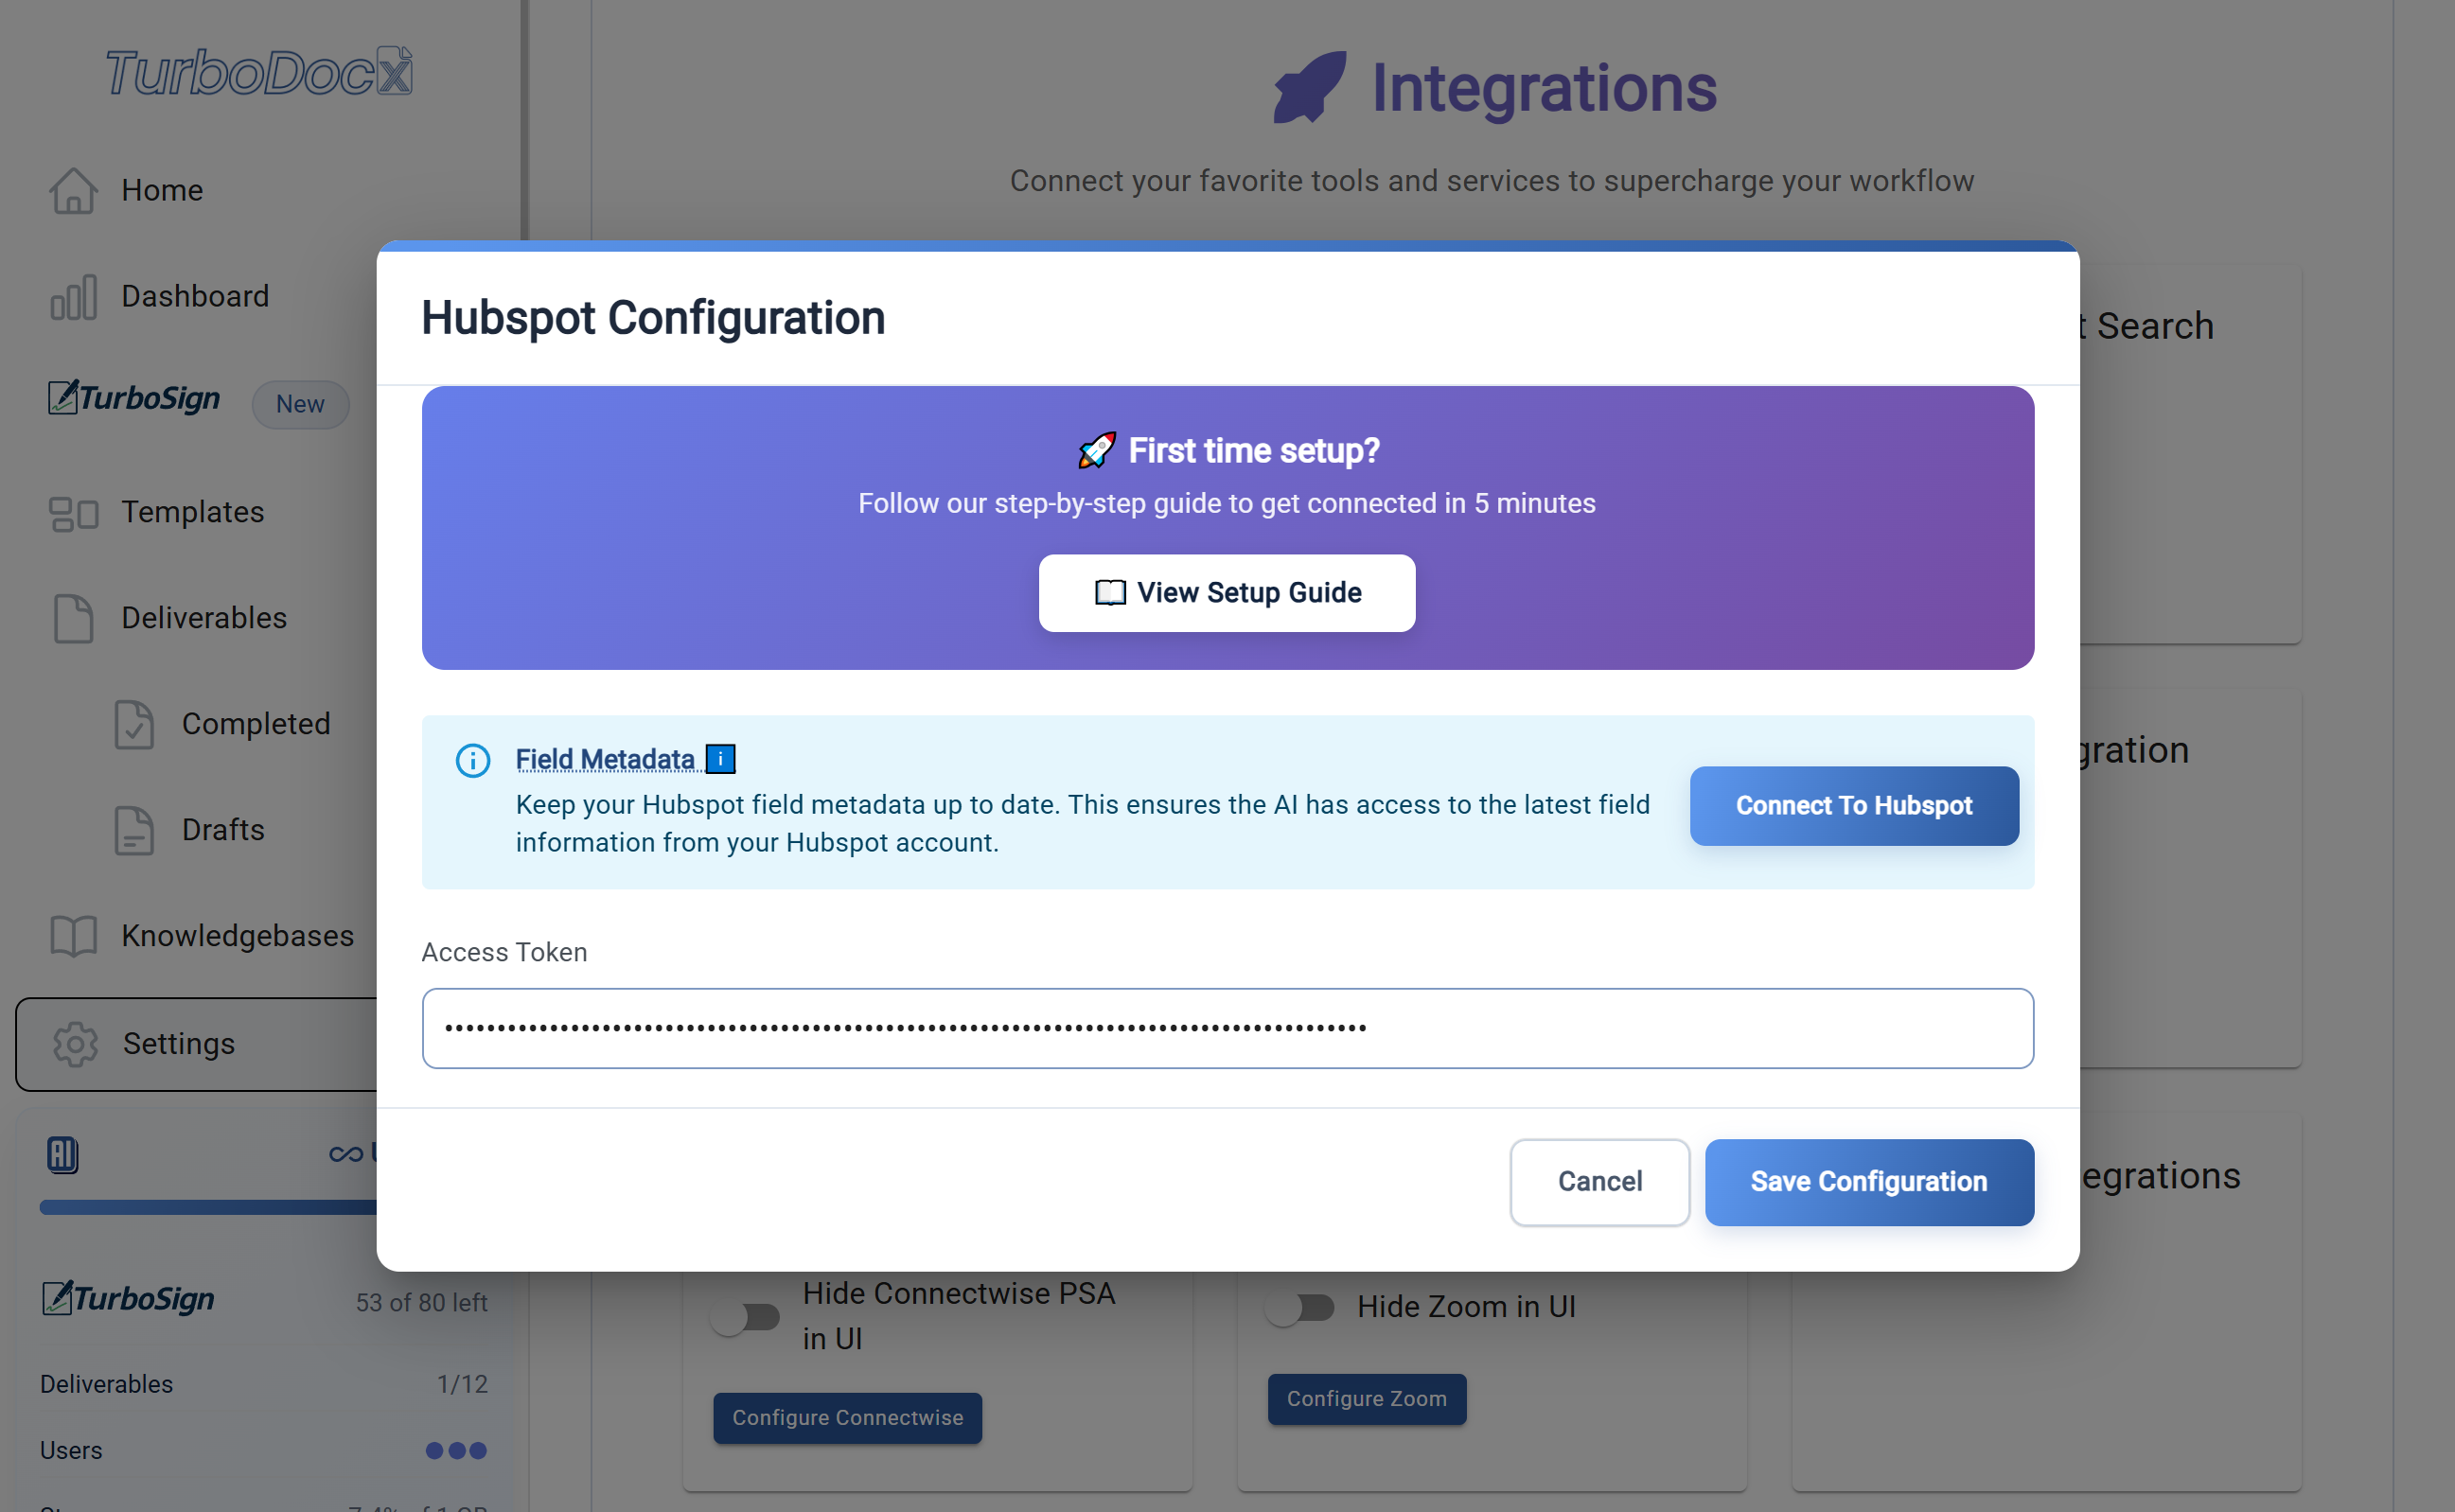
Task: Click the Users label in usage panel
Action: click(71, 1450)
